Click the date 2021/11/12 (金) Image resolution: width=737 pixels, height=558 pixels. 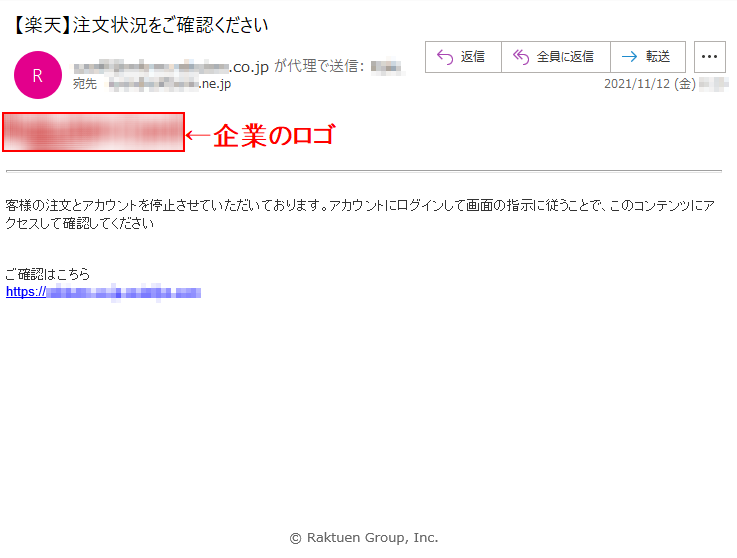pyautogui.click(x=650, y=84)
